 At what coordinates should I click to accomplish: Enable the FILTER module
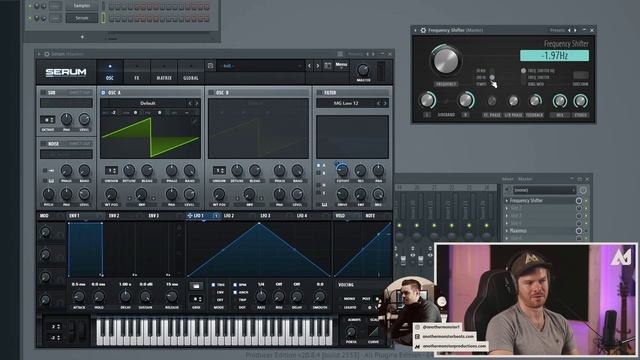click(x=319, y=93)
